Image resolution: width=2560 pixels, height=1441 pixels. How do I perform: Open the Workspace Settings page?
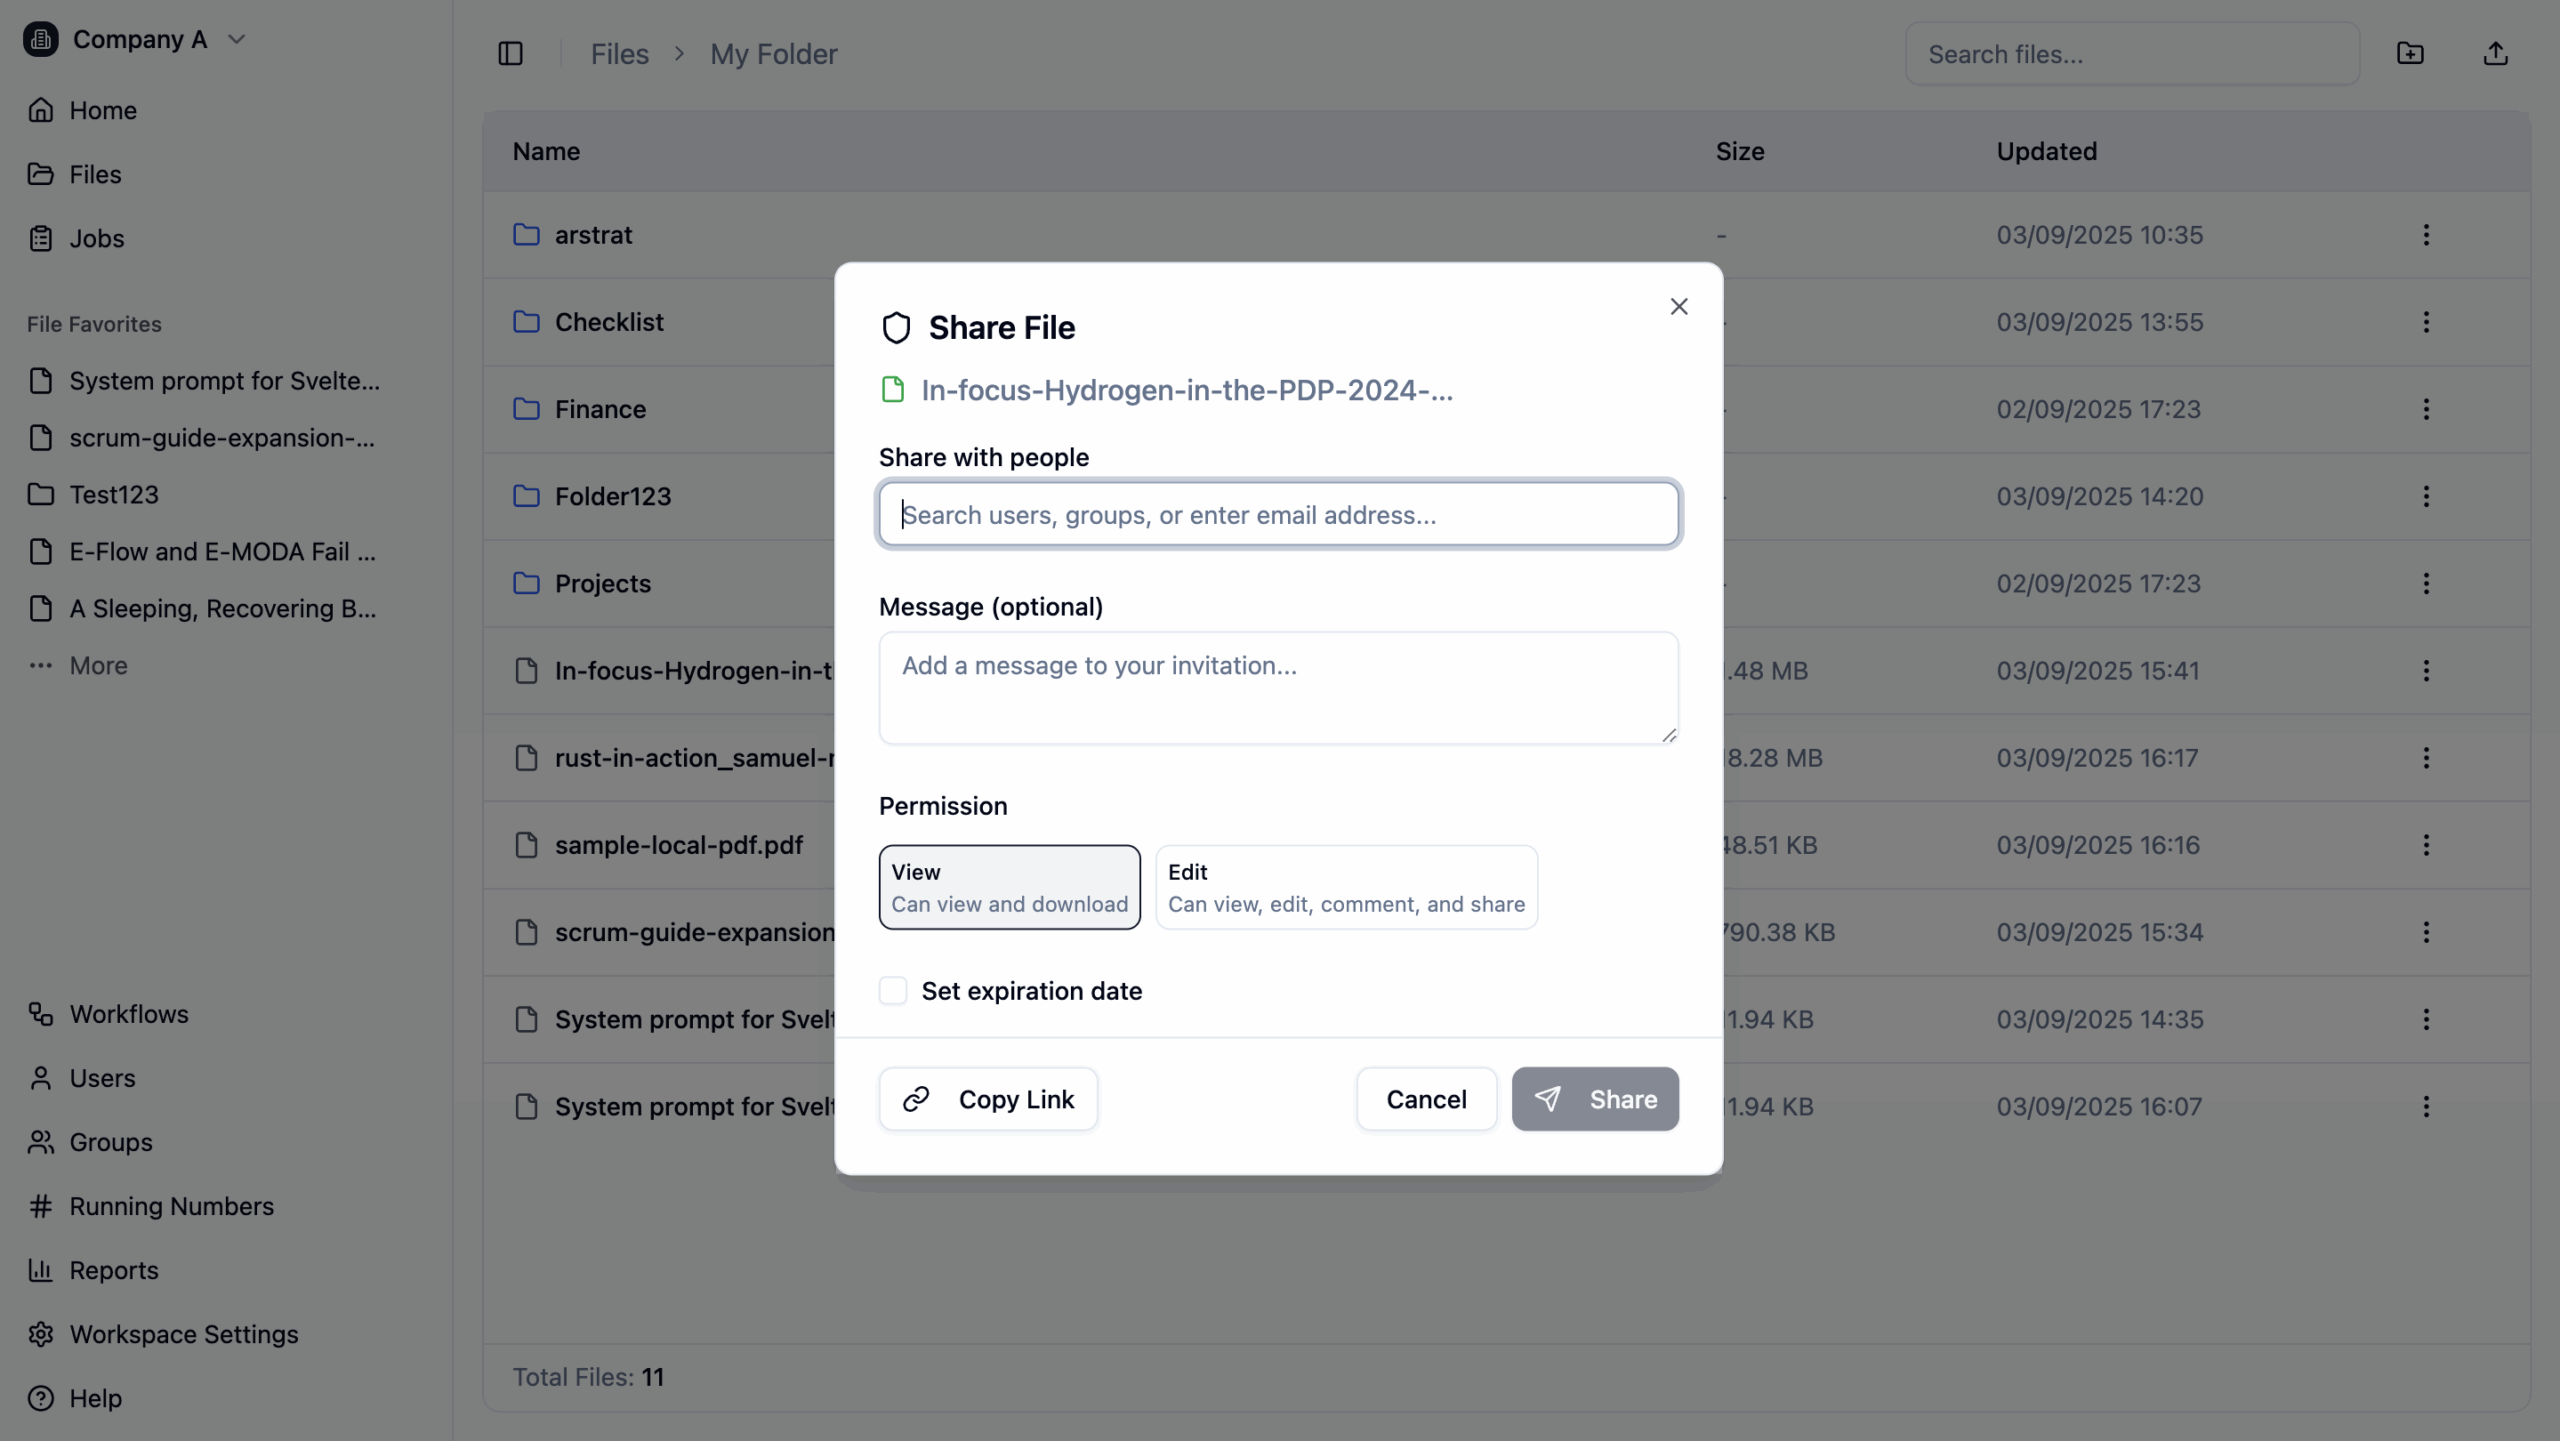point(183,1334)
